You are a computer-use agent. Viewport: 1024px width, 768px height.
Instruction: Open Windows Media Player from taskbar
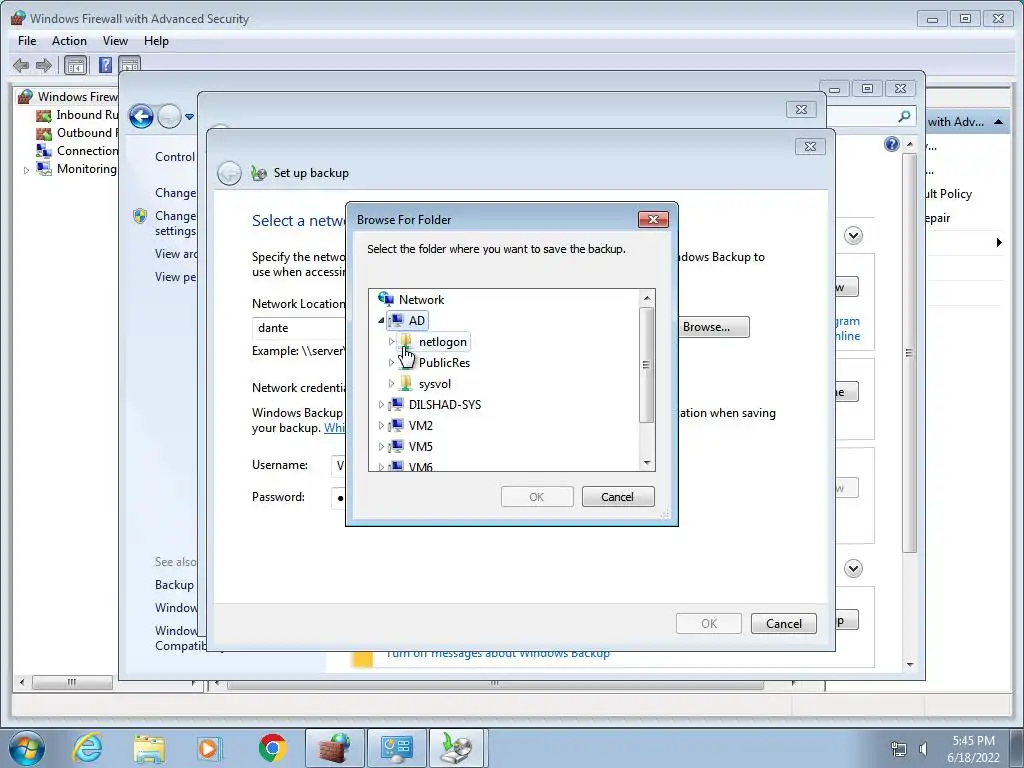click(x=210, y=748)
